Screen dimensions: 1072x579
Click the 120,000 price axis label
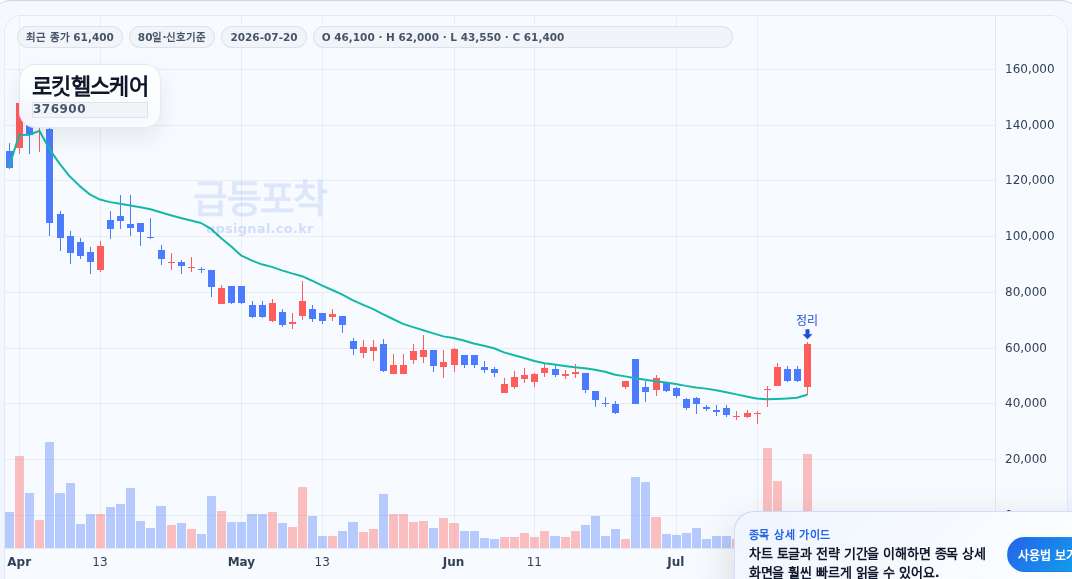[1029, 180]
